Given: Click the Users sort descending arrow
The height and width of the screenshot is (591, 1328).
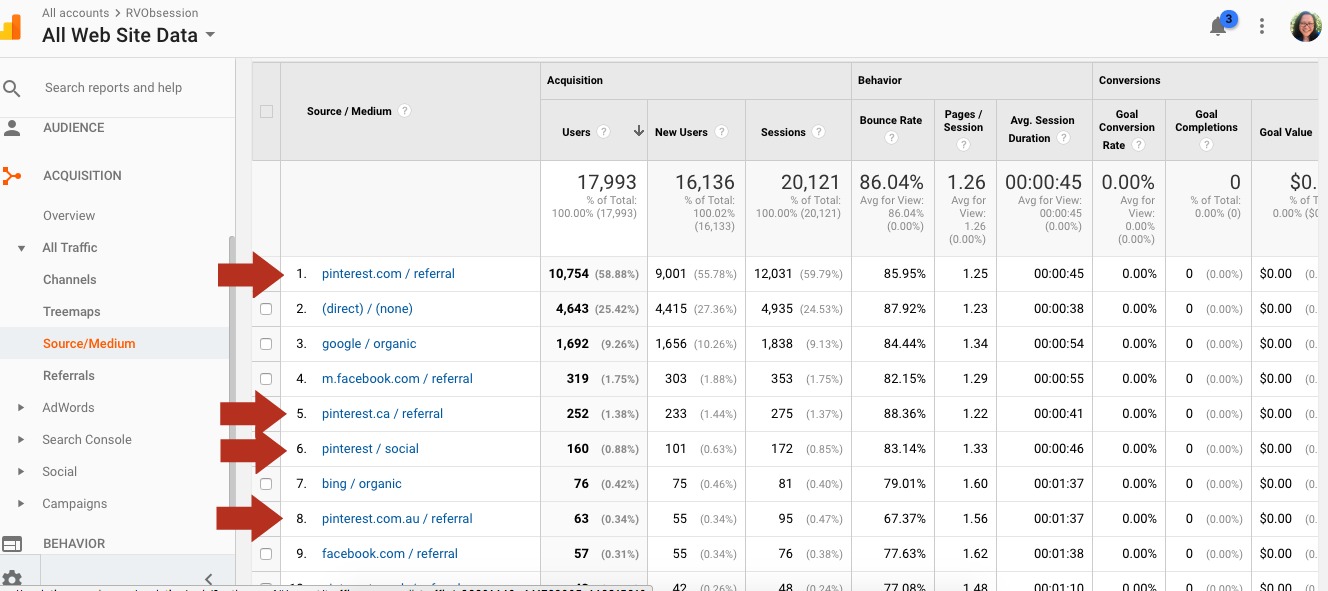Looking at the screenshot, I should click(638, 132).
